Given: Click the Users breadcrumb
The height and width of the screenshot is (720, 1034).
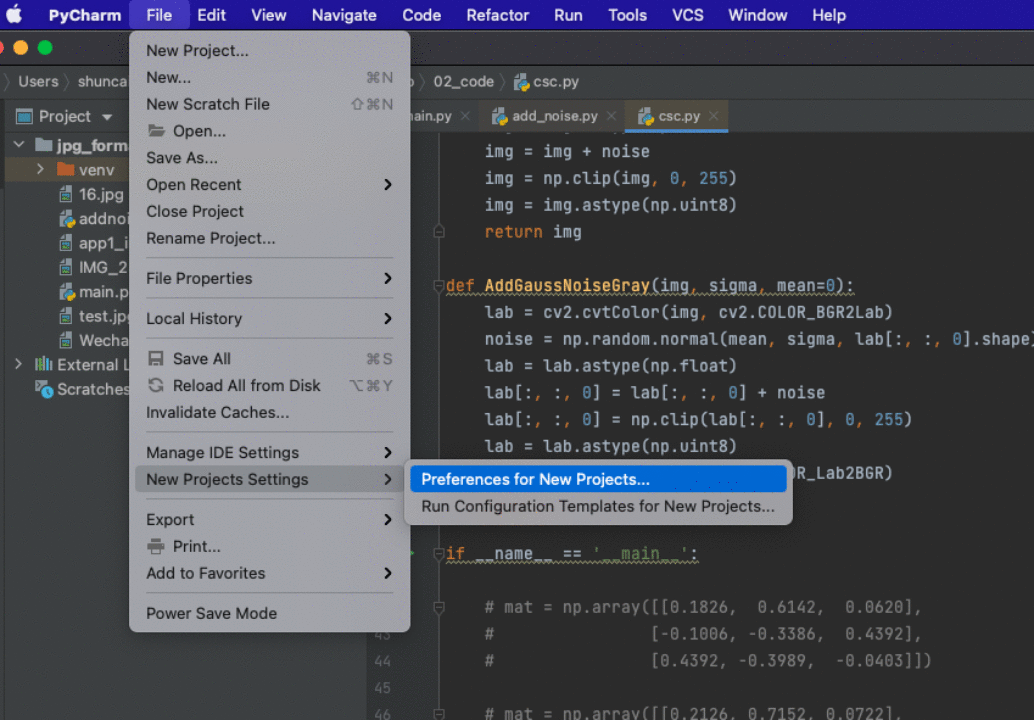Looking at the screenshot, I should tap(38, 82).
